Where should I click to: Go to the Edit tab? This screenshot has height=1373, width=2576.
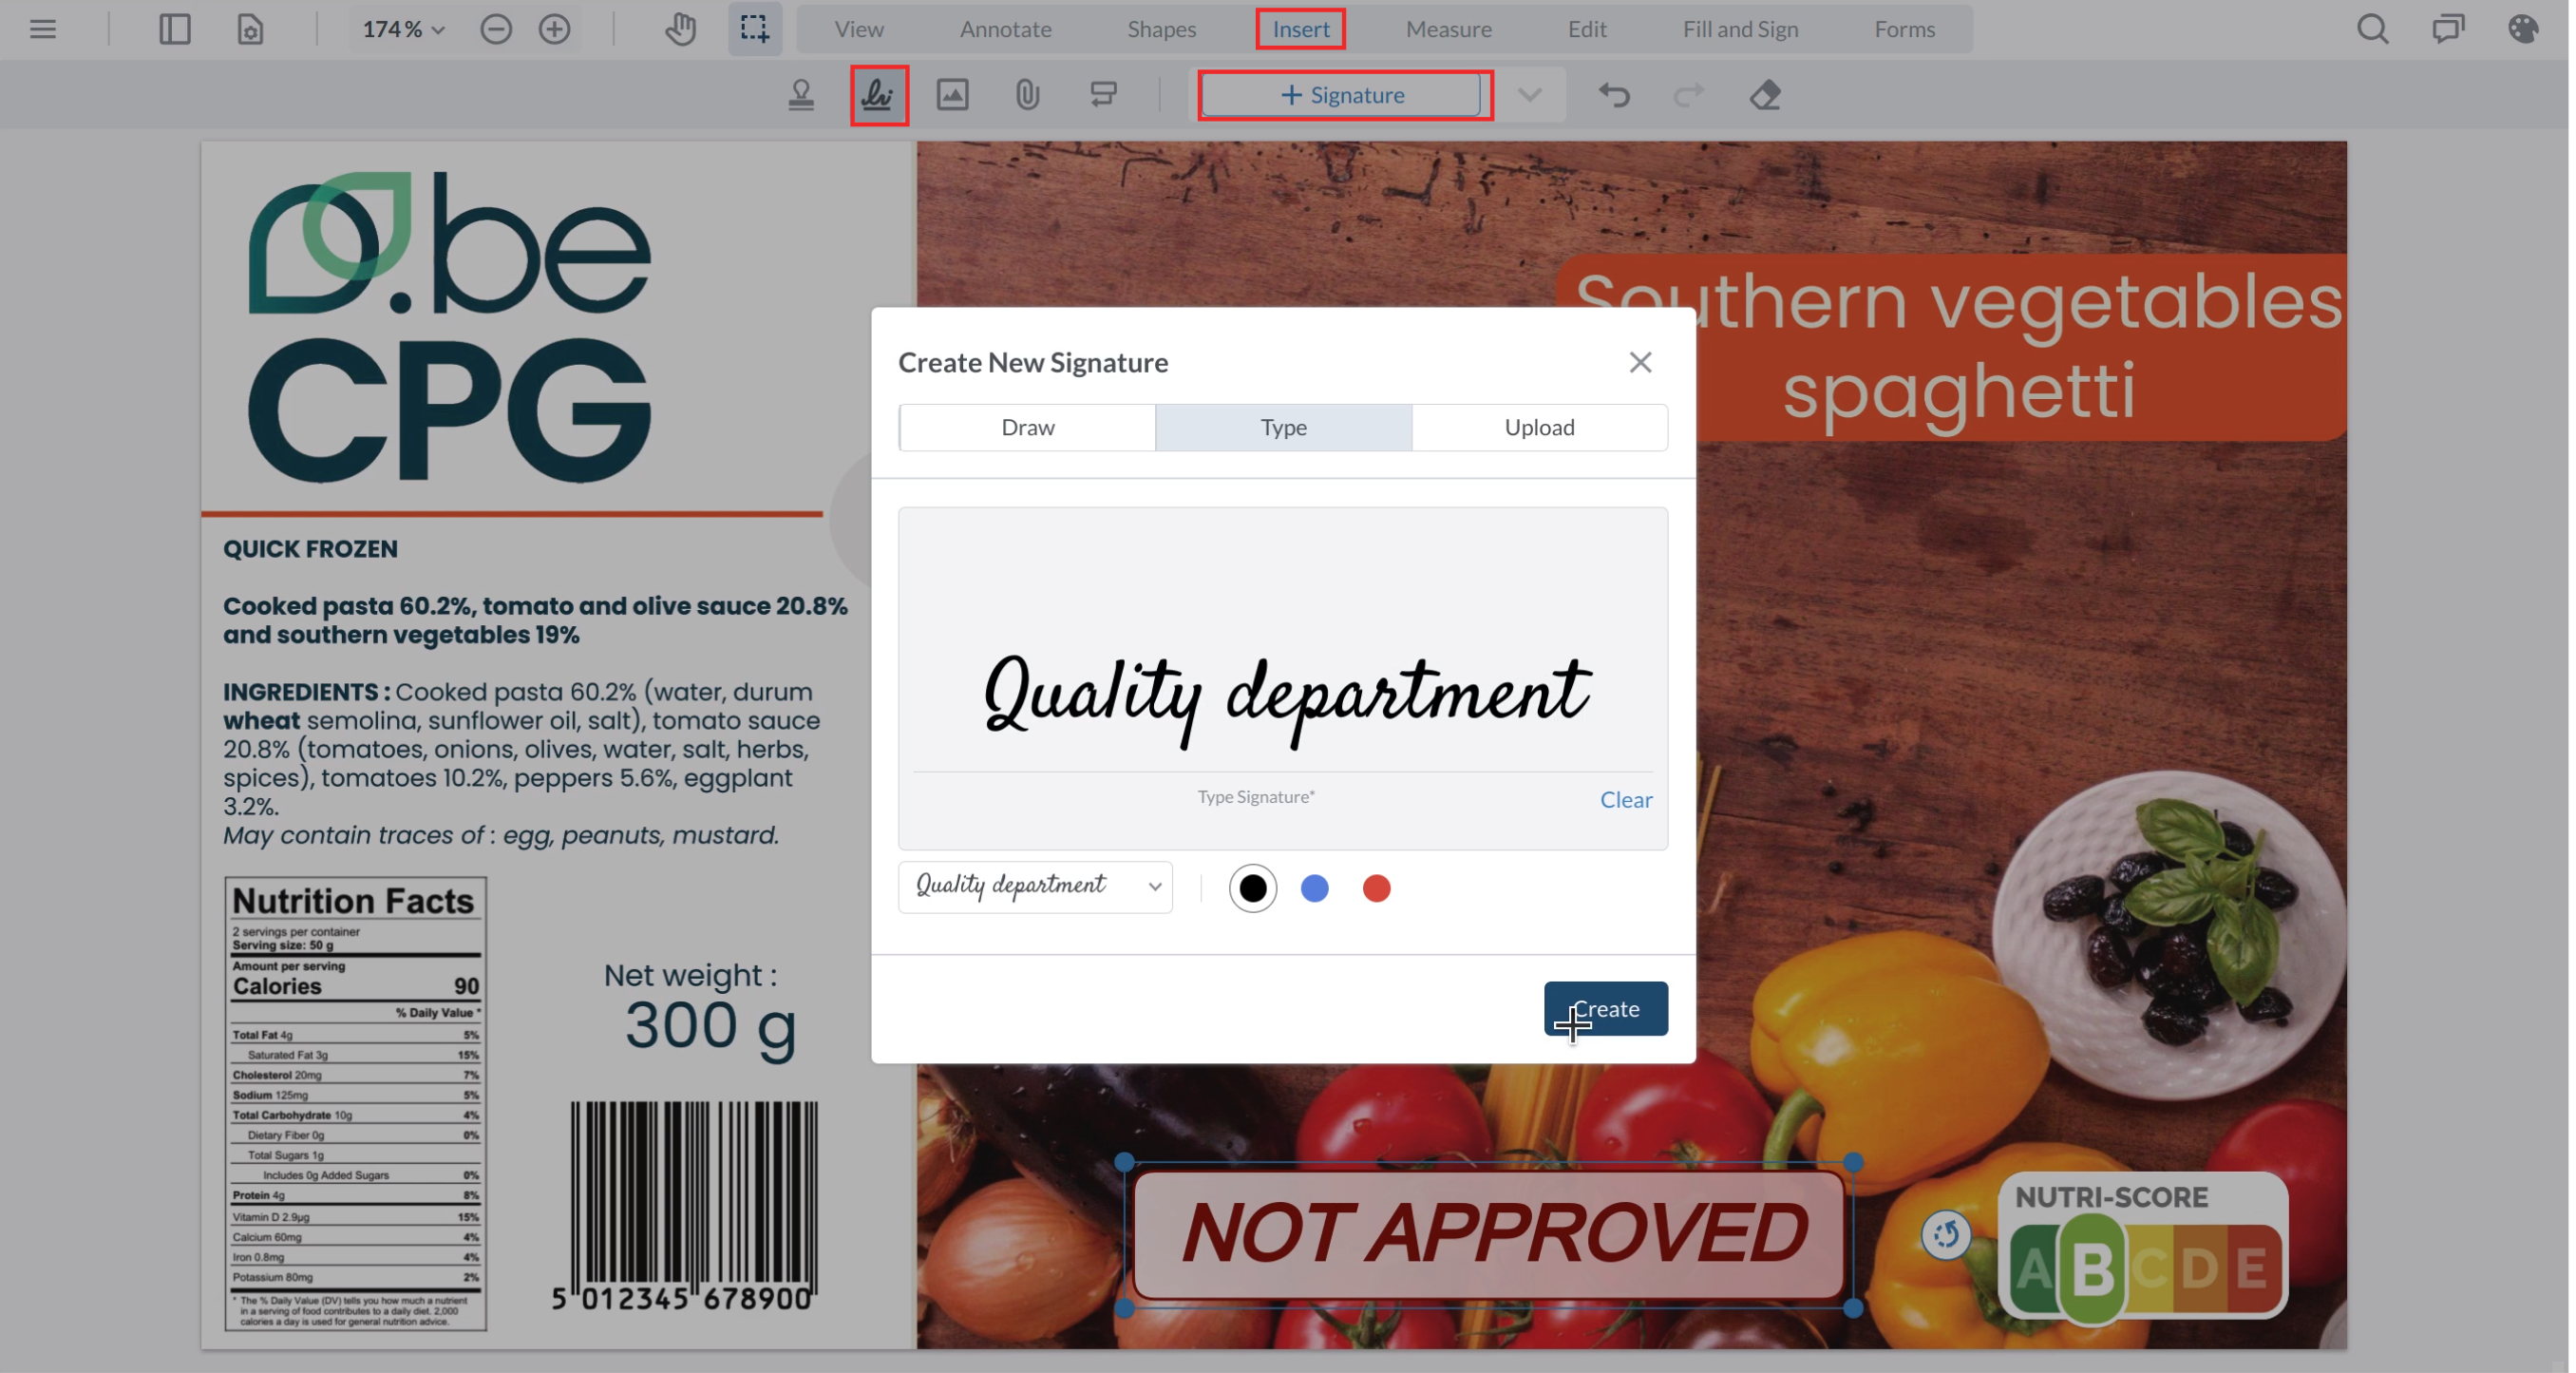[1587, 29]
